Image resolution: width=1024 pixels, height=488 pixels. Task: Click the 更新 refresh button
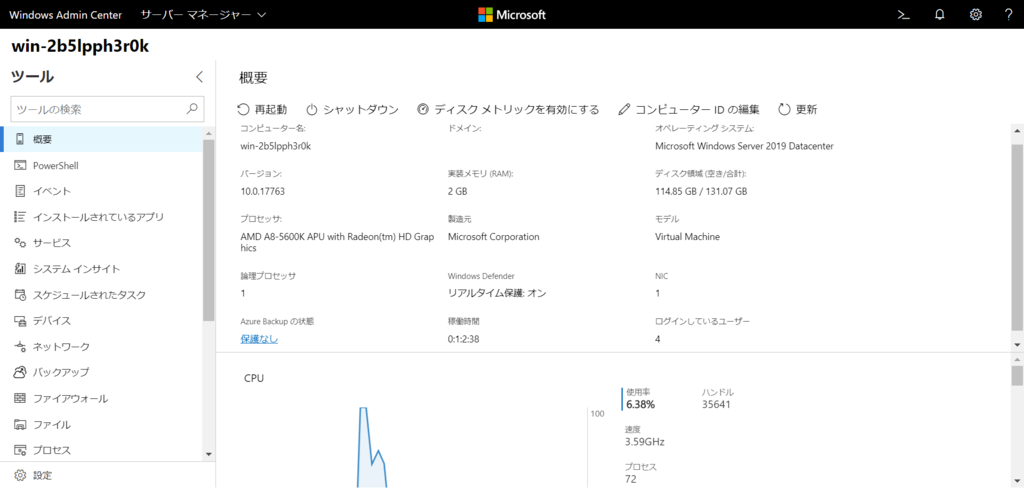pos(798,109)
